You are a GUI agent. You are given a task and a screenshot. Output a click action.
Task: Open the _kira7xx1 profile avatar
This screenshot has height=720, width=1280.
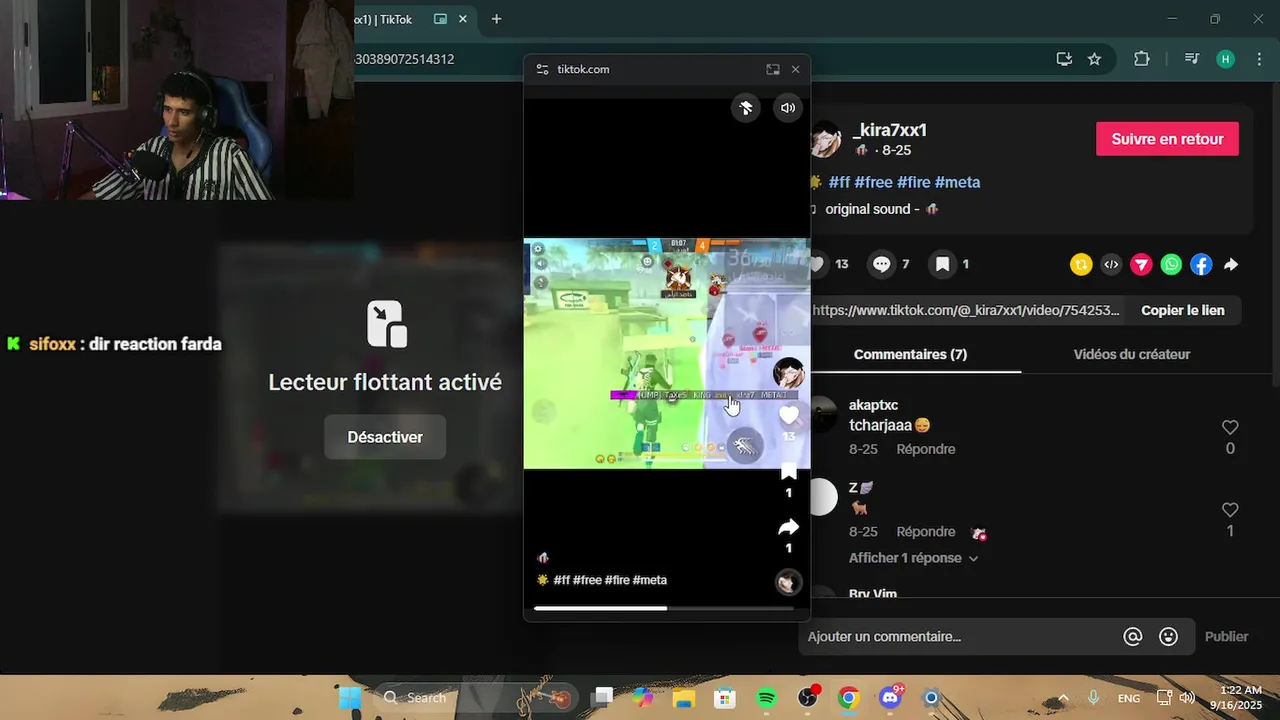(x=825, y=140)
